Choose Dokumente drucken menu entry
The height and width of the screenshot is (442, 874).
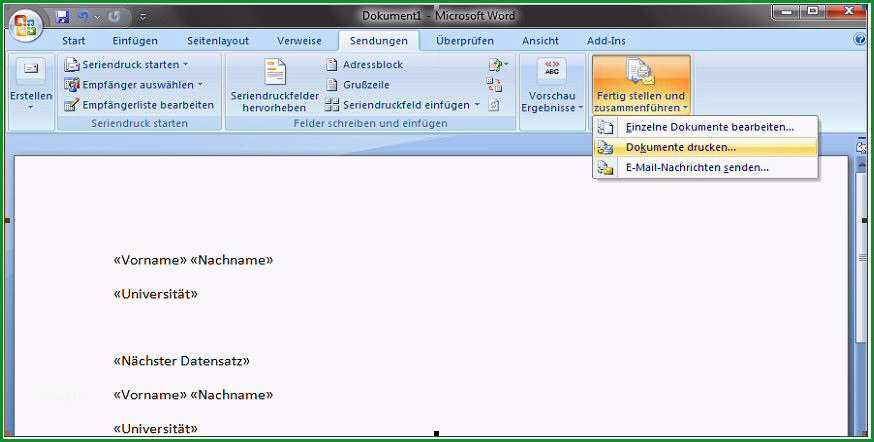(706, 147)
